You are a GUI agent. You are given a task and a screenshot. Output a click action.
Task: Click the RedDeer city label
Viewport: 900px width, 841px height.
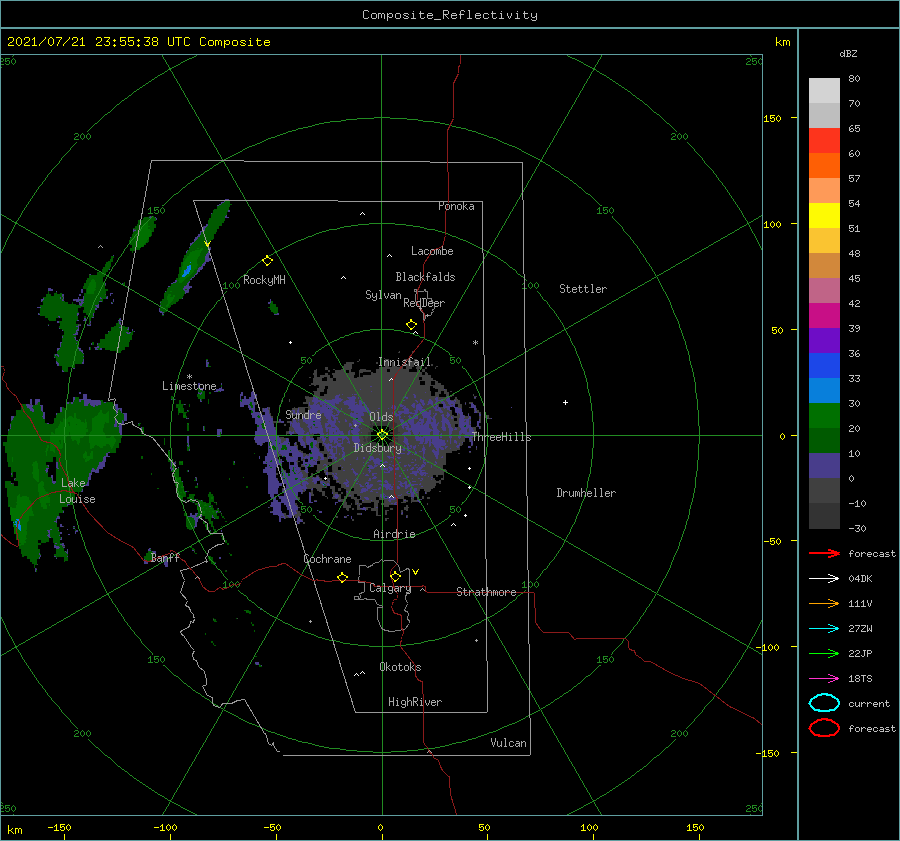click(424, 303)
